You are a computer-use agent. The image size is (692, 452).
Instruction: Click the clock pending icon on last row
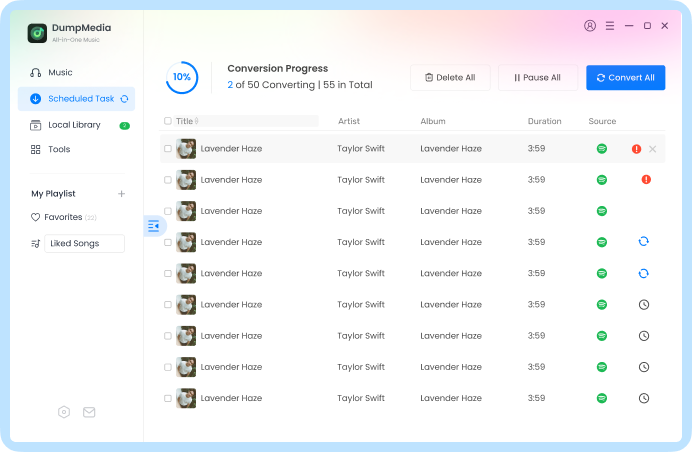point(644,397)
